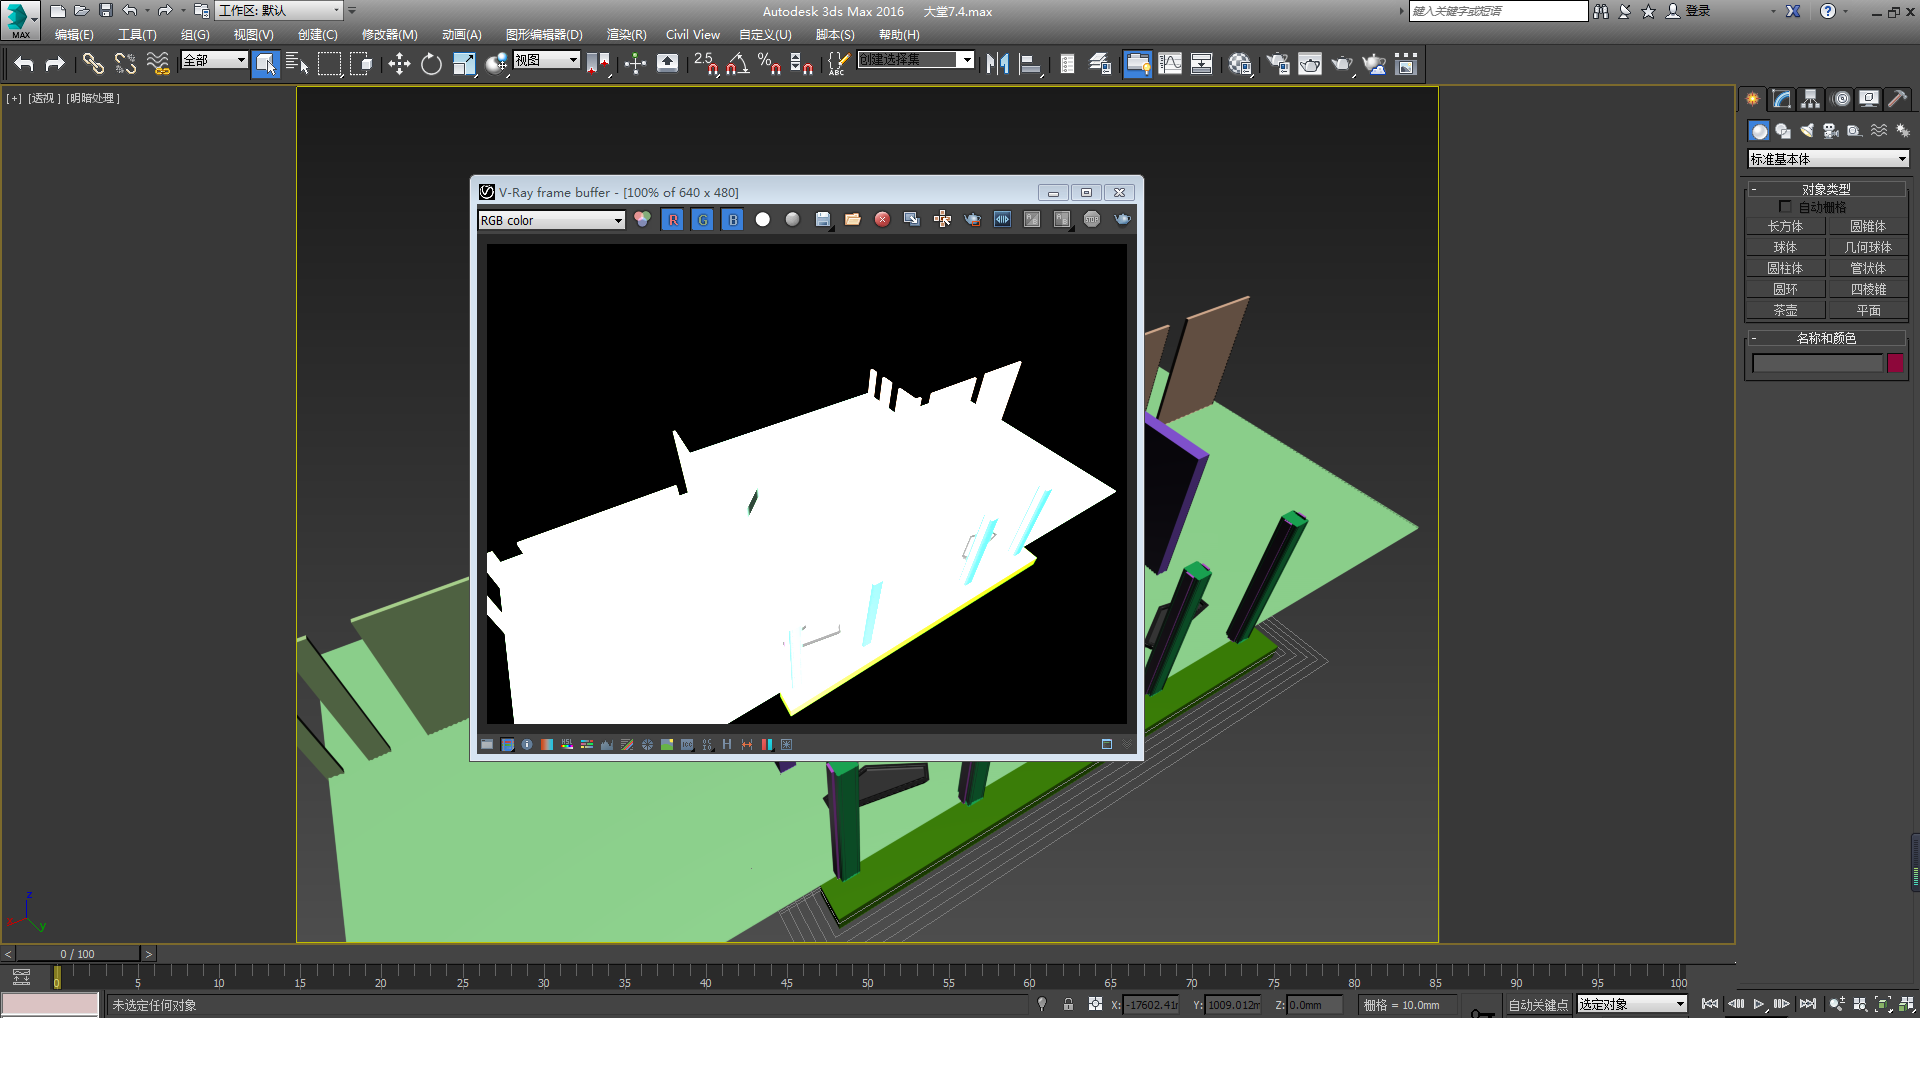1920x1080 pixels.
Task: Open the 渲染(R) menu
Action: click(626, 34)
